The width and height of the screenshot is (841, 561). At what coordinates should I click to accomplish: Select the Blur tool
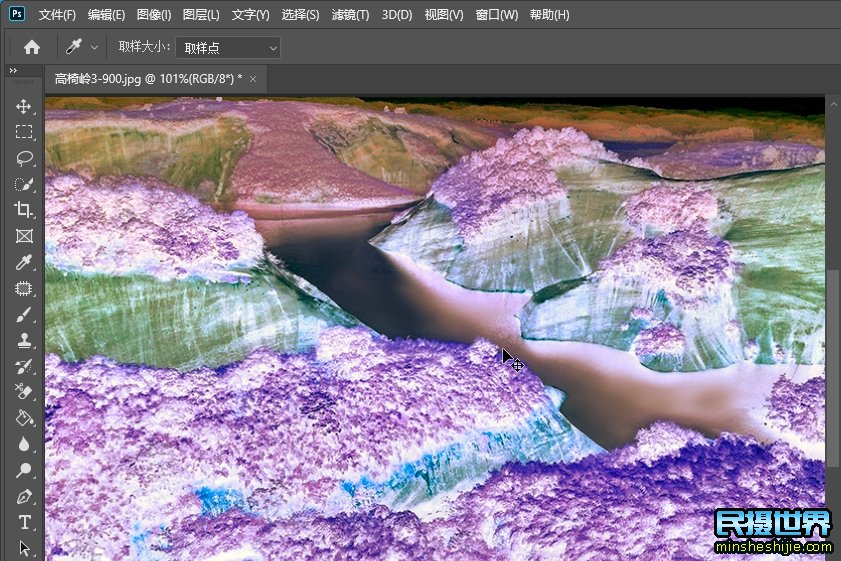[x=24, y=444]
